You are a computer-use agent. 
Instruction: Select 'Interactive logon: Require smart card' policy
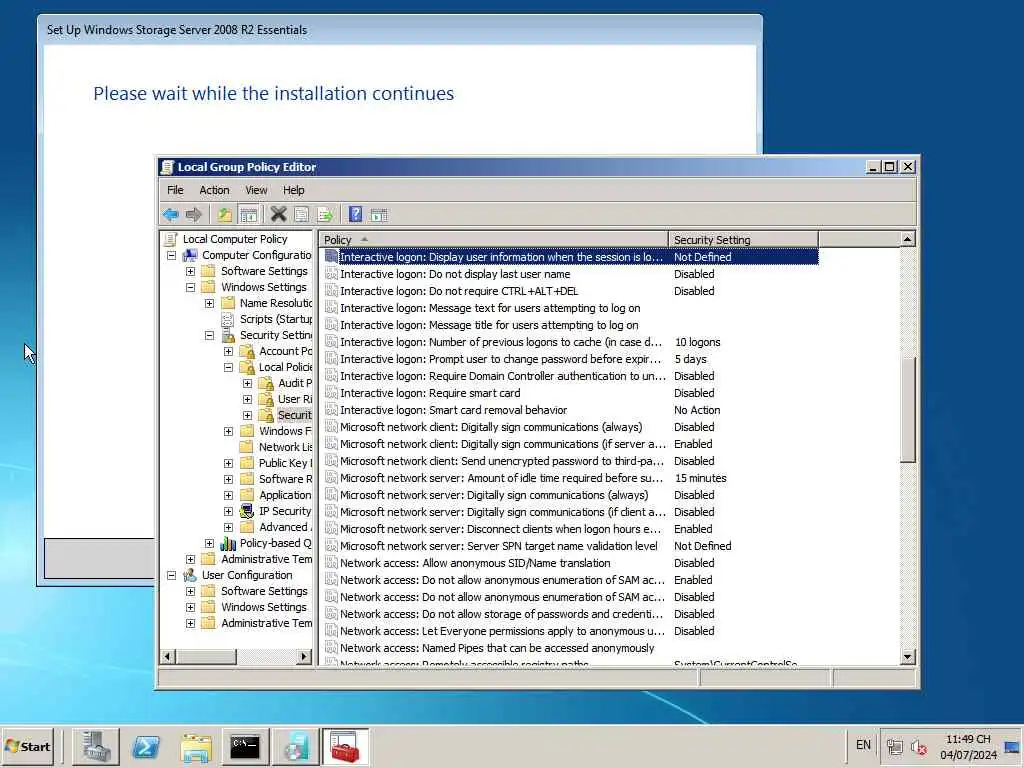click(x=430, y=393)
